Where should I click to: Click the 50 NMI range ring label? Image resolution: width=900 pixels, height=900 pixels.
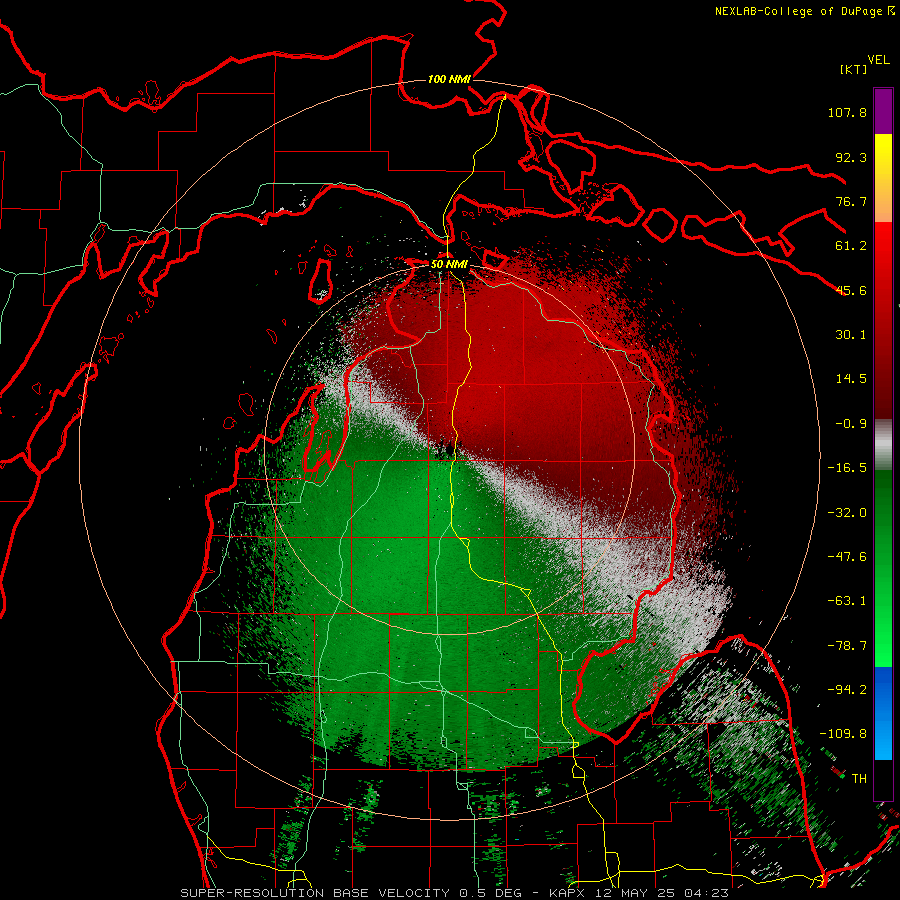(449, 265)
